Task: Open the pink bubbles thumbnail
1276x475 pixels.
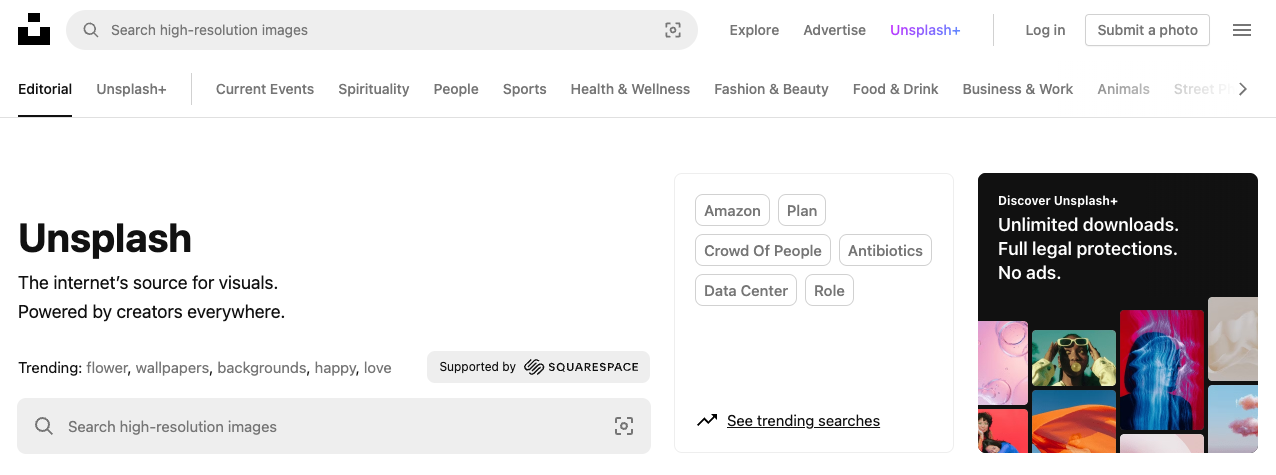Action: tap(1003, 362)
